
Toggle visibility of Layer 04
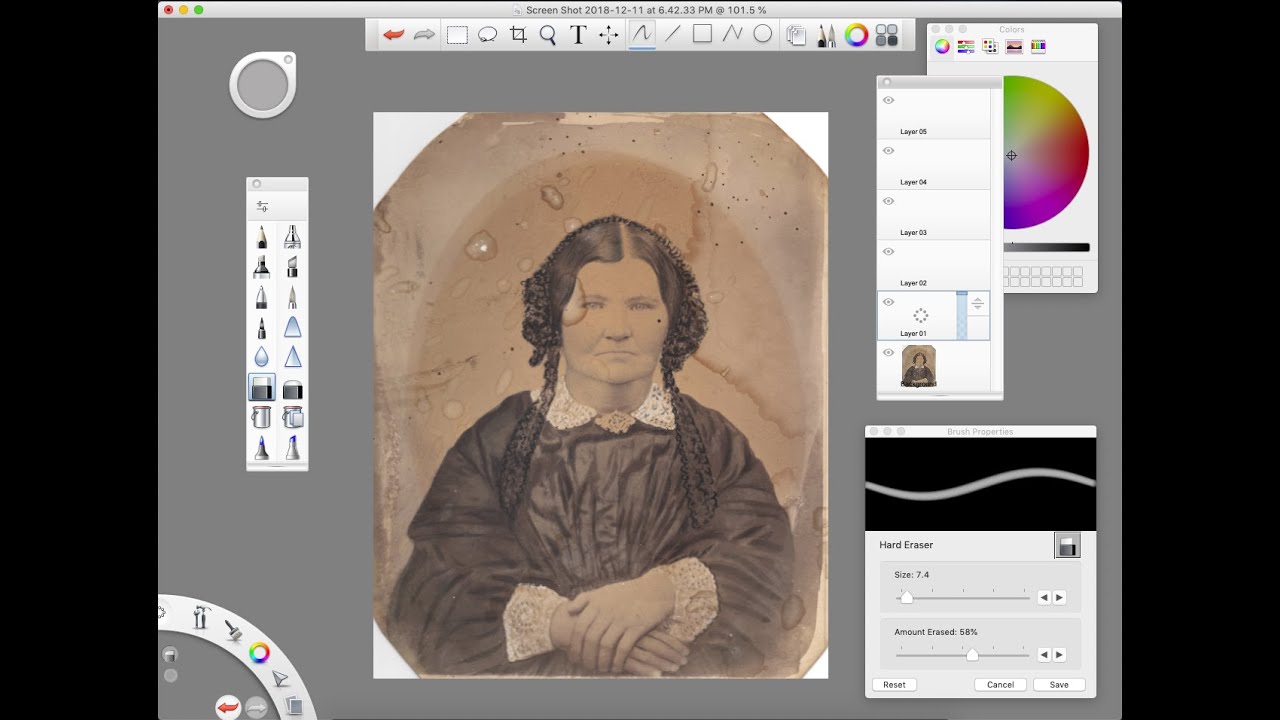(888, 151)
